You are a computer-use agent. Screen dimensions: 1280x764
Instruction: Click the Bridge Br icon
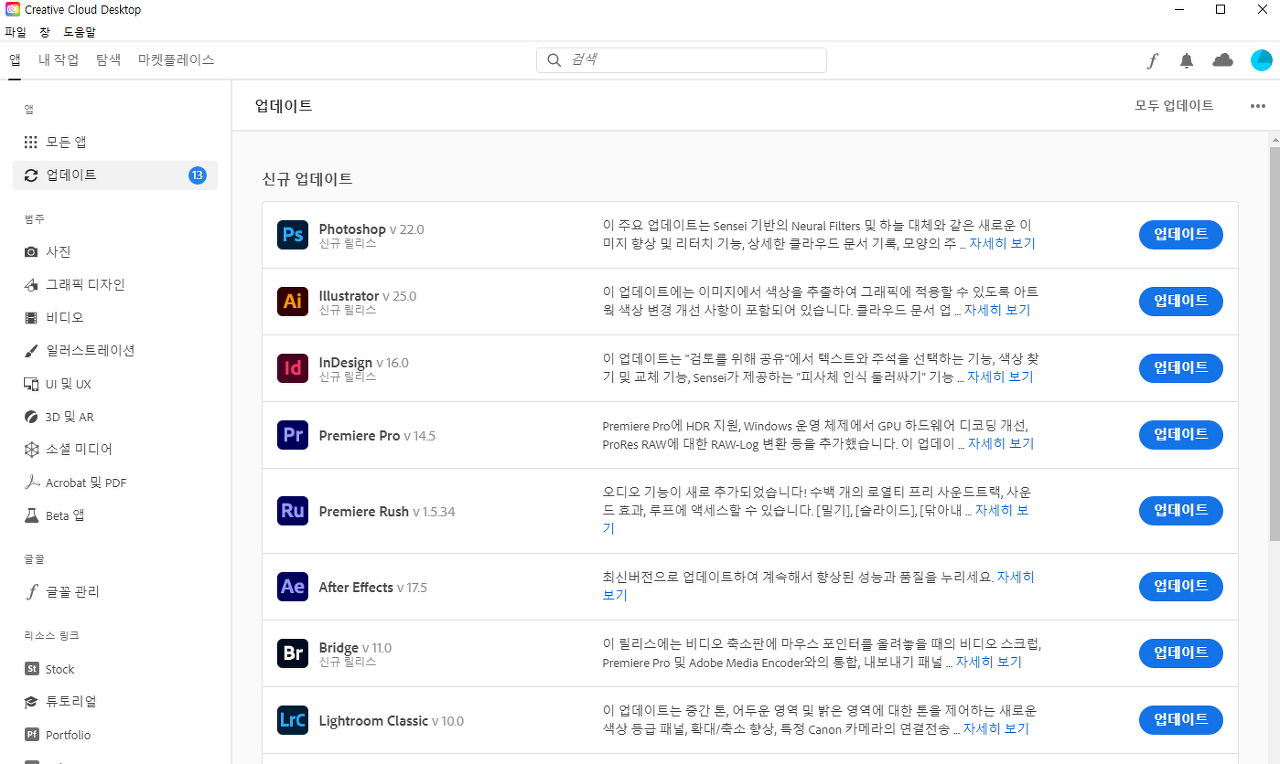click(x=293, y=654)
